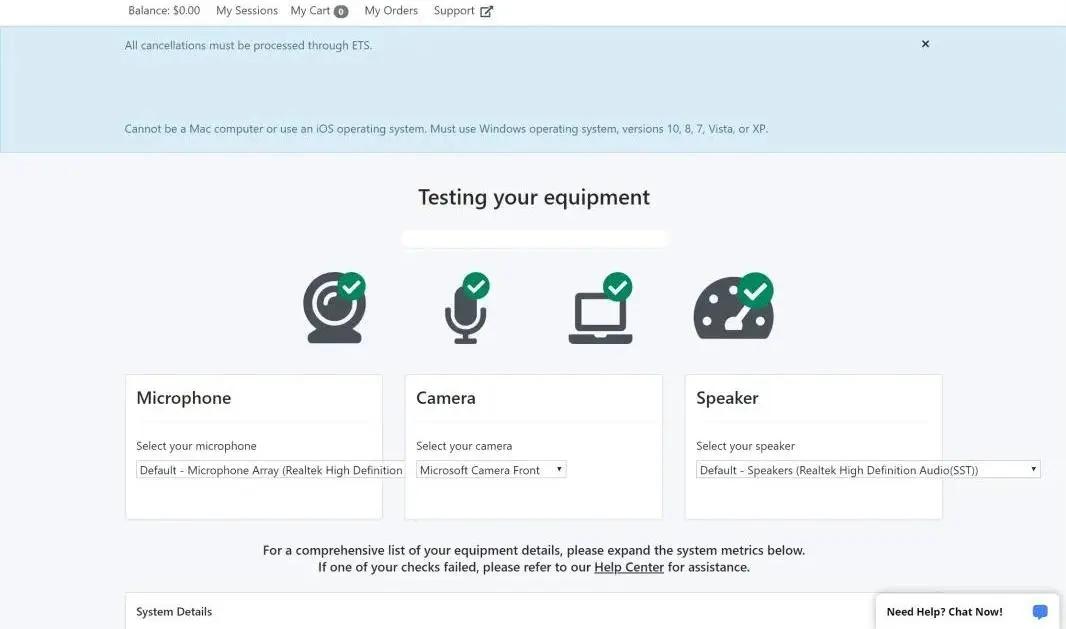
Task: Click the external link icon beside Support
Action: point(487,12)
